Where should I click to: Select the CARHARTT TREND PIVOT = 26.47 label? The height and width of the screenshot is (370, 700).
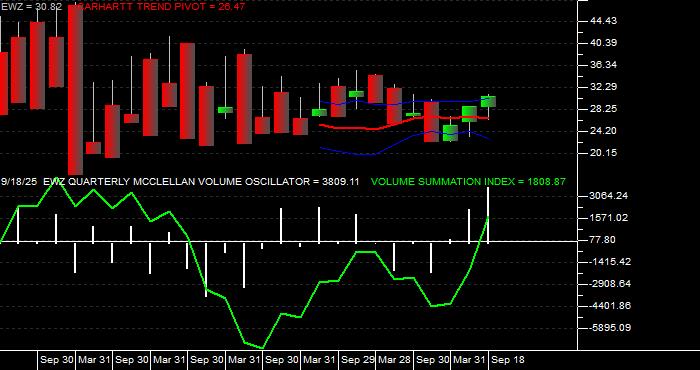(x=160, y=6)
